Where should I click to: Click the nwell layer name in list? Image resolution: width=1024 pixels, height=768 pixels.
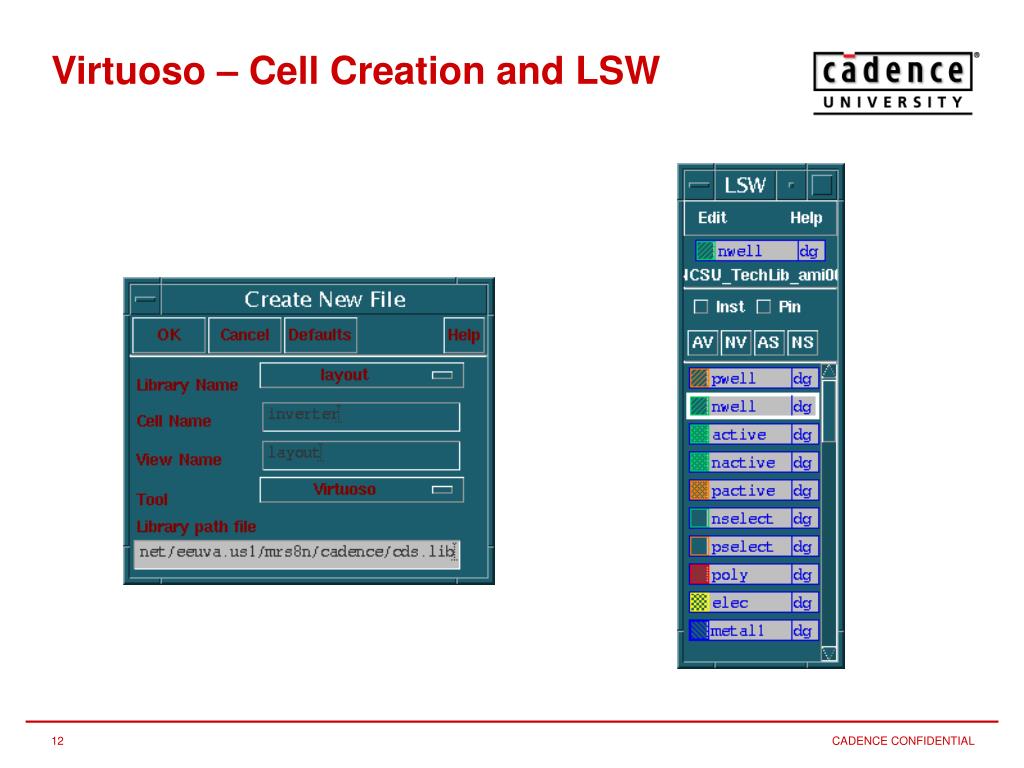point(733,406)
